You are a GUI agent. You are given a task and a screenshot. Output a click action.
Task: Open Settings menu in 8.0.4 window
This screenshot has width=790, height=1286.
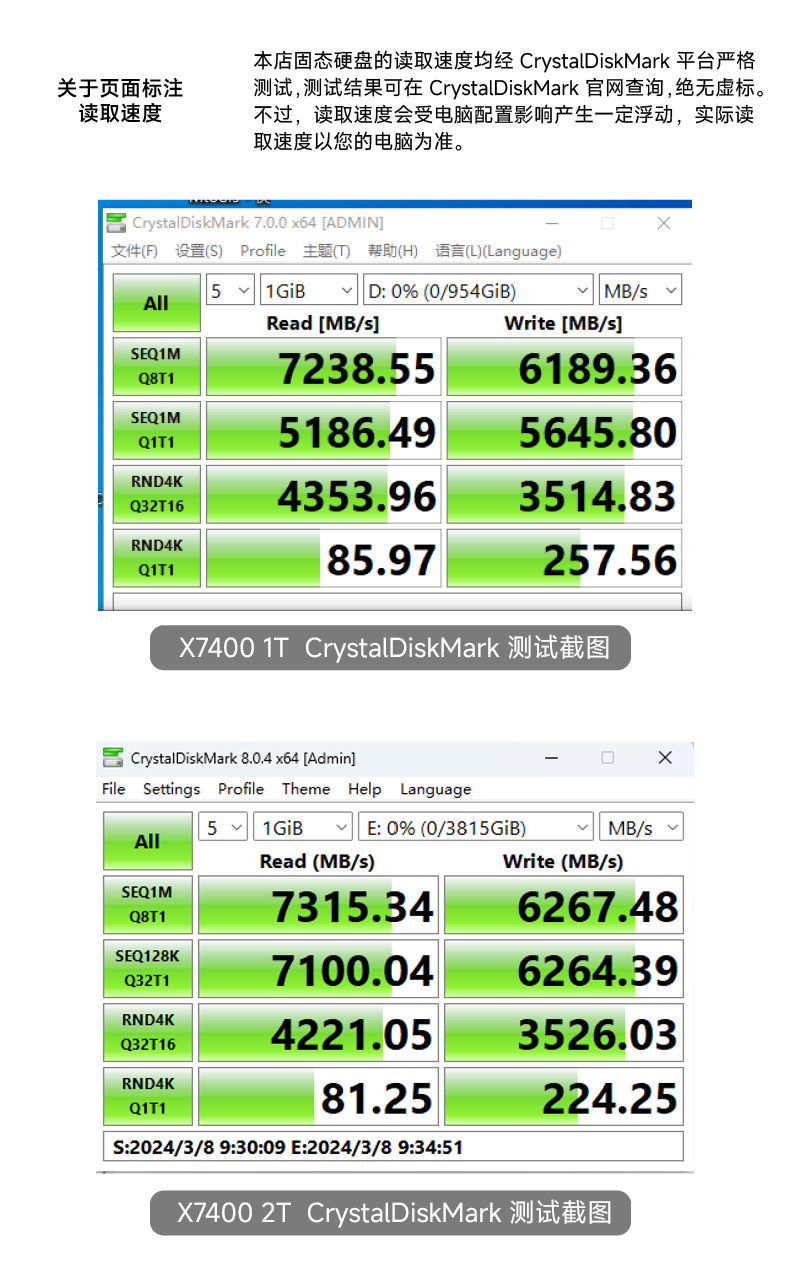(171, 789)
